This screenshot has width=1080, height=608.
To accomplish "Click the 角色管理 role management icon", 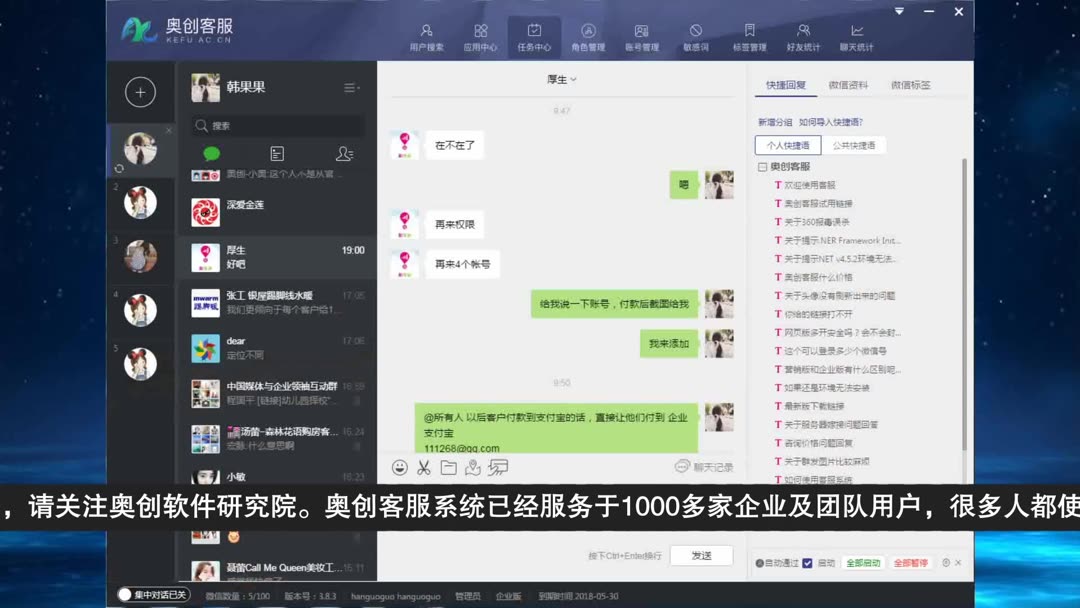I will click(x=587, y=33).
